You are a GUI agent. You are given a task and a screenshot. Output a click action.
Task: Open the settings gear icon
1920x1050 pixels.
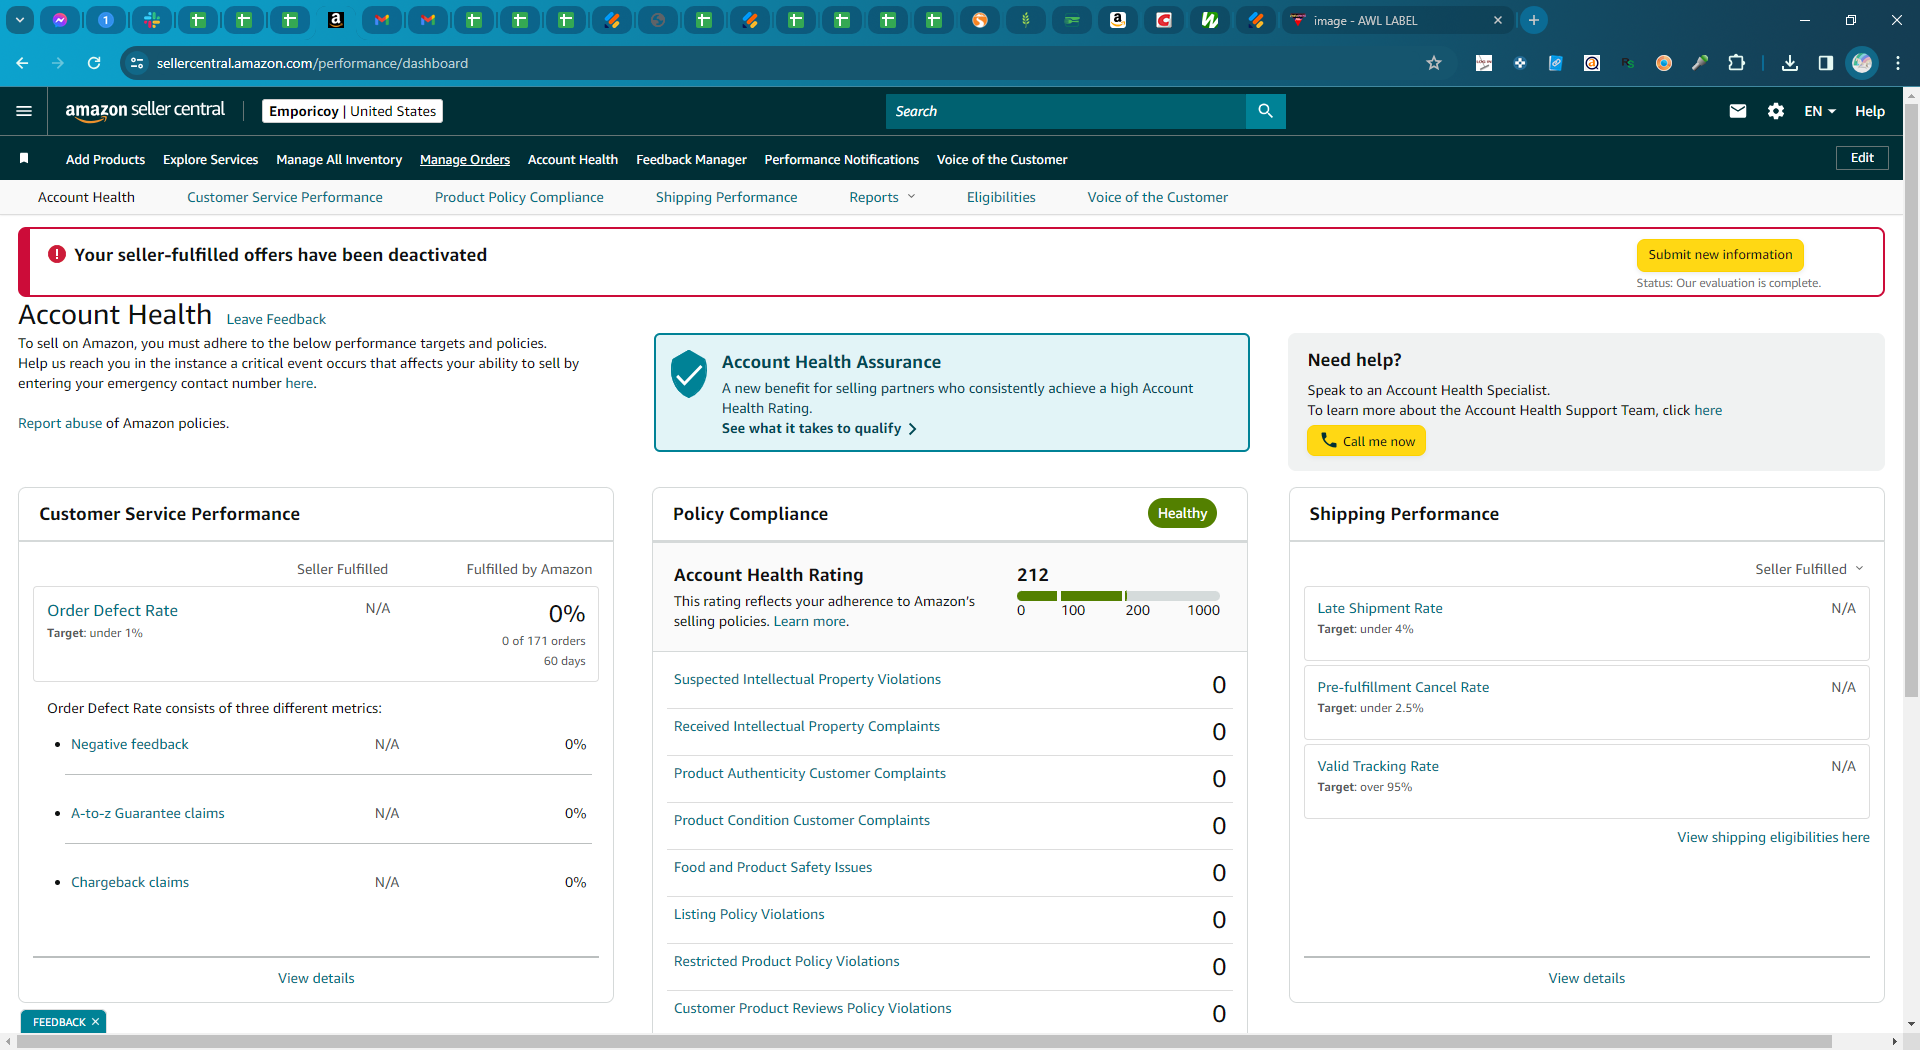(1776, 111)
